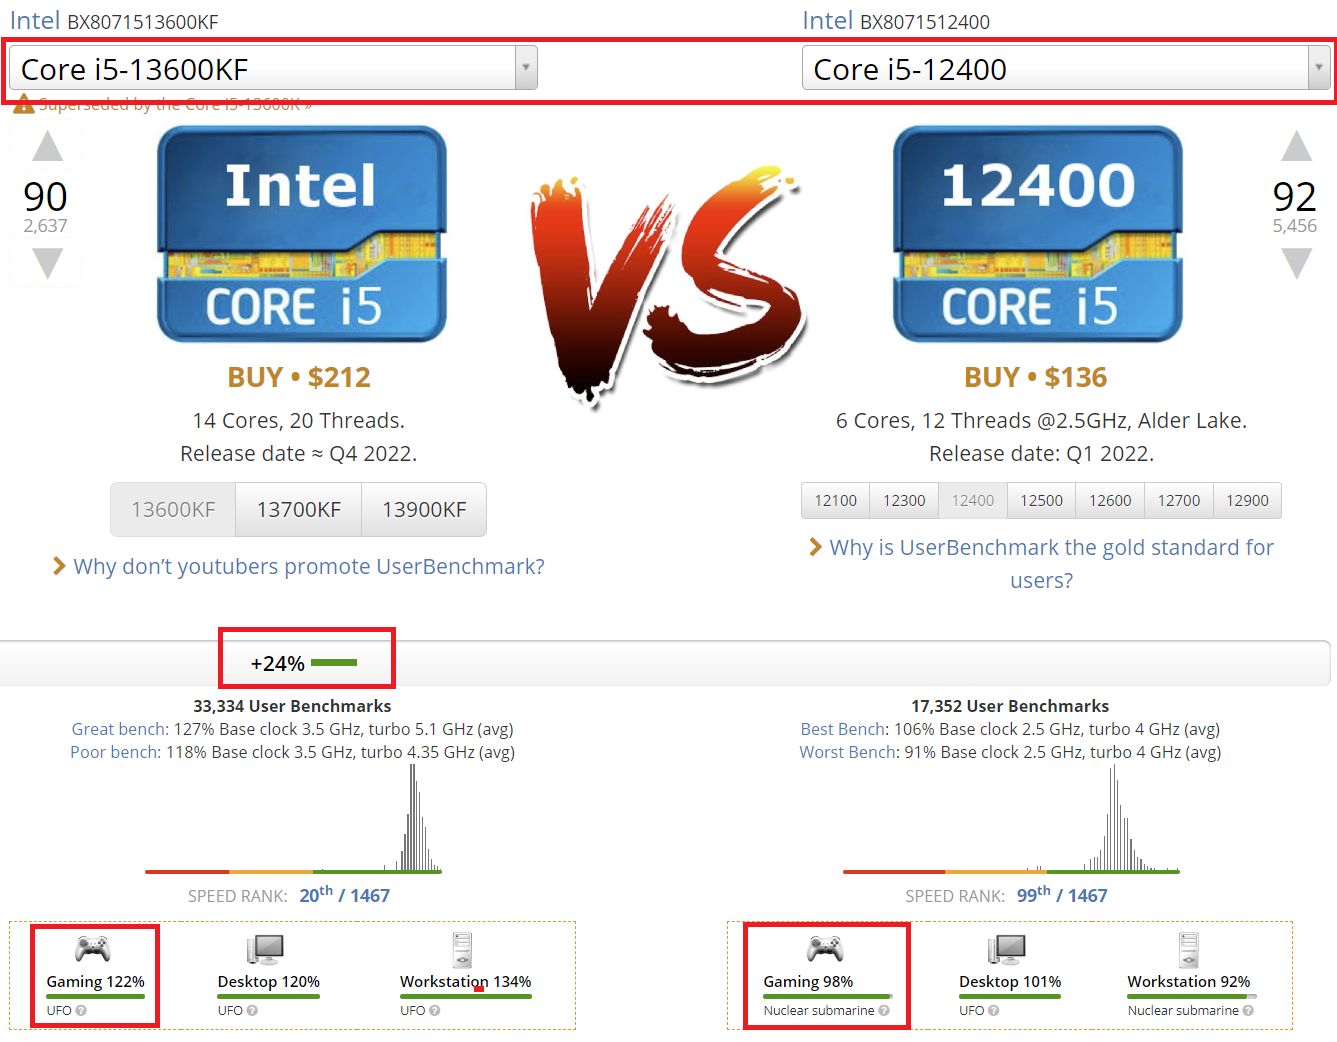Select the 12100 model tab
Screen dimensions: 1337x1042
(x=836, y=501)
